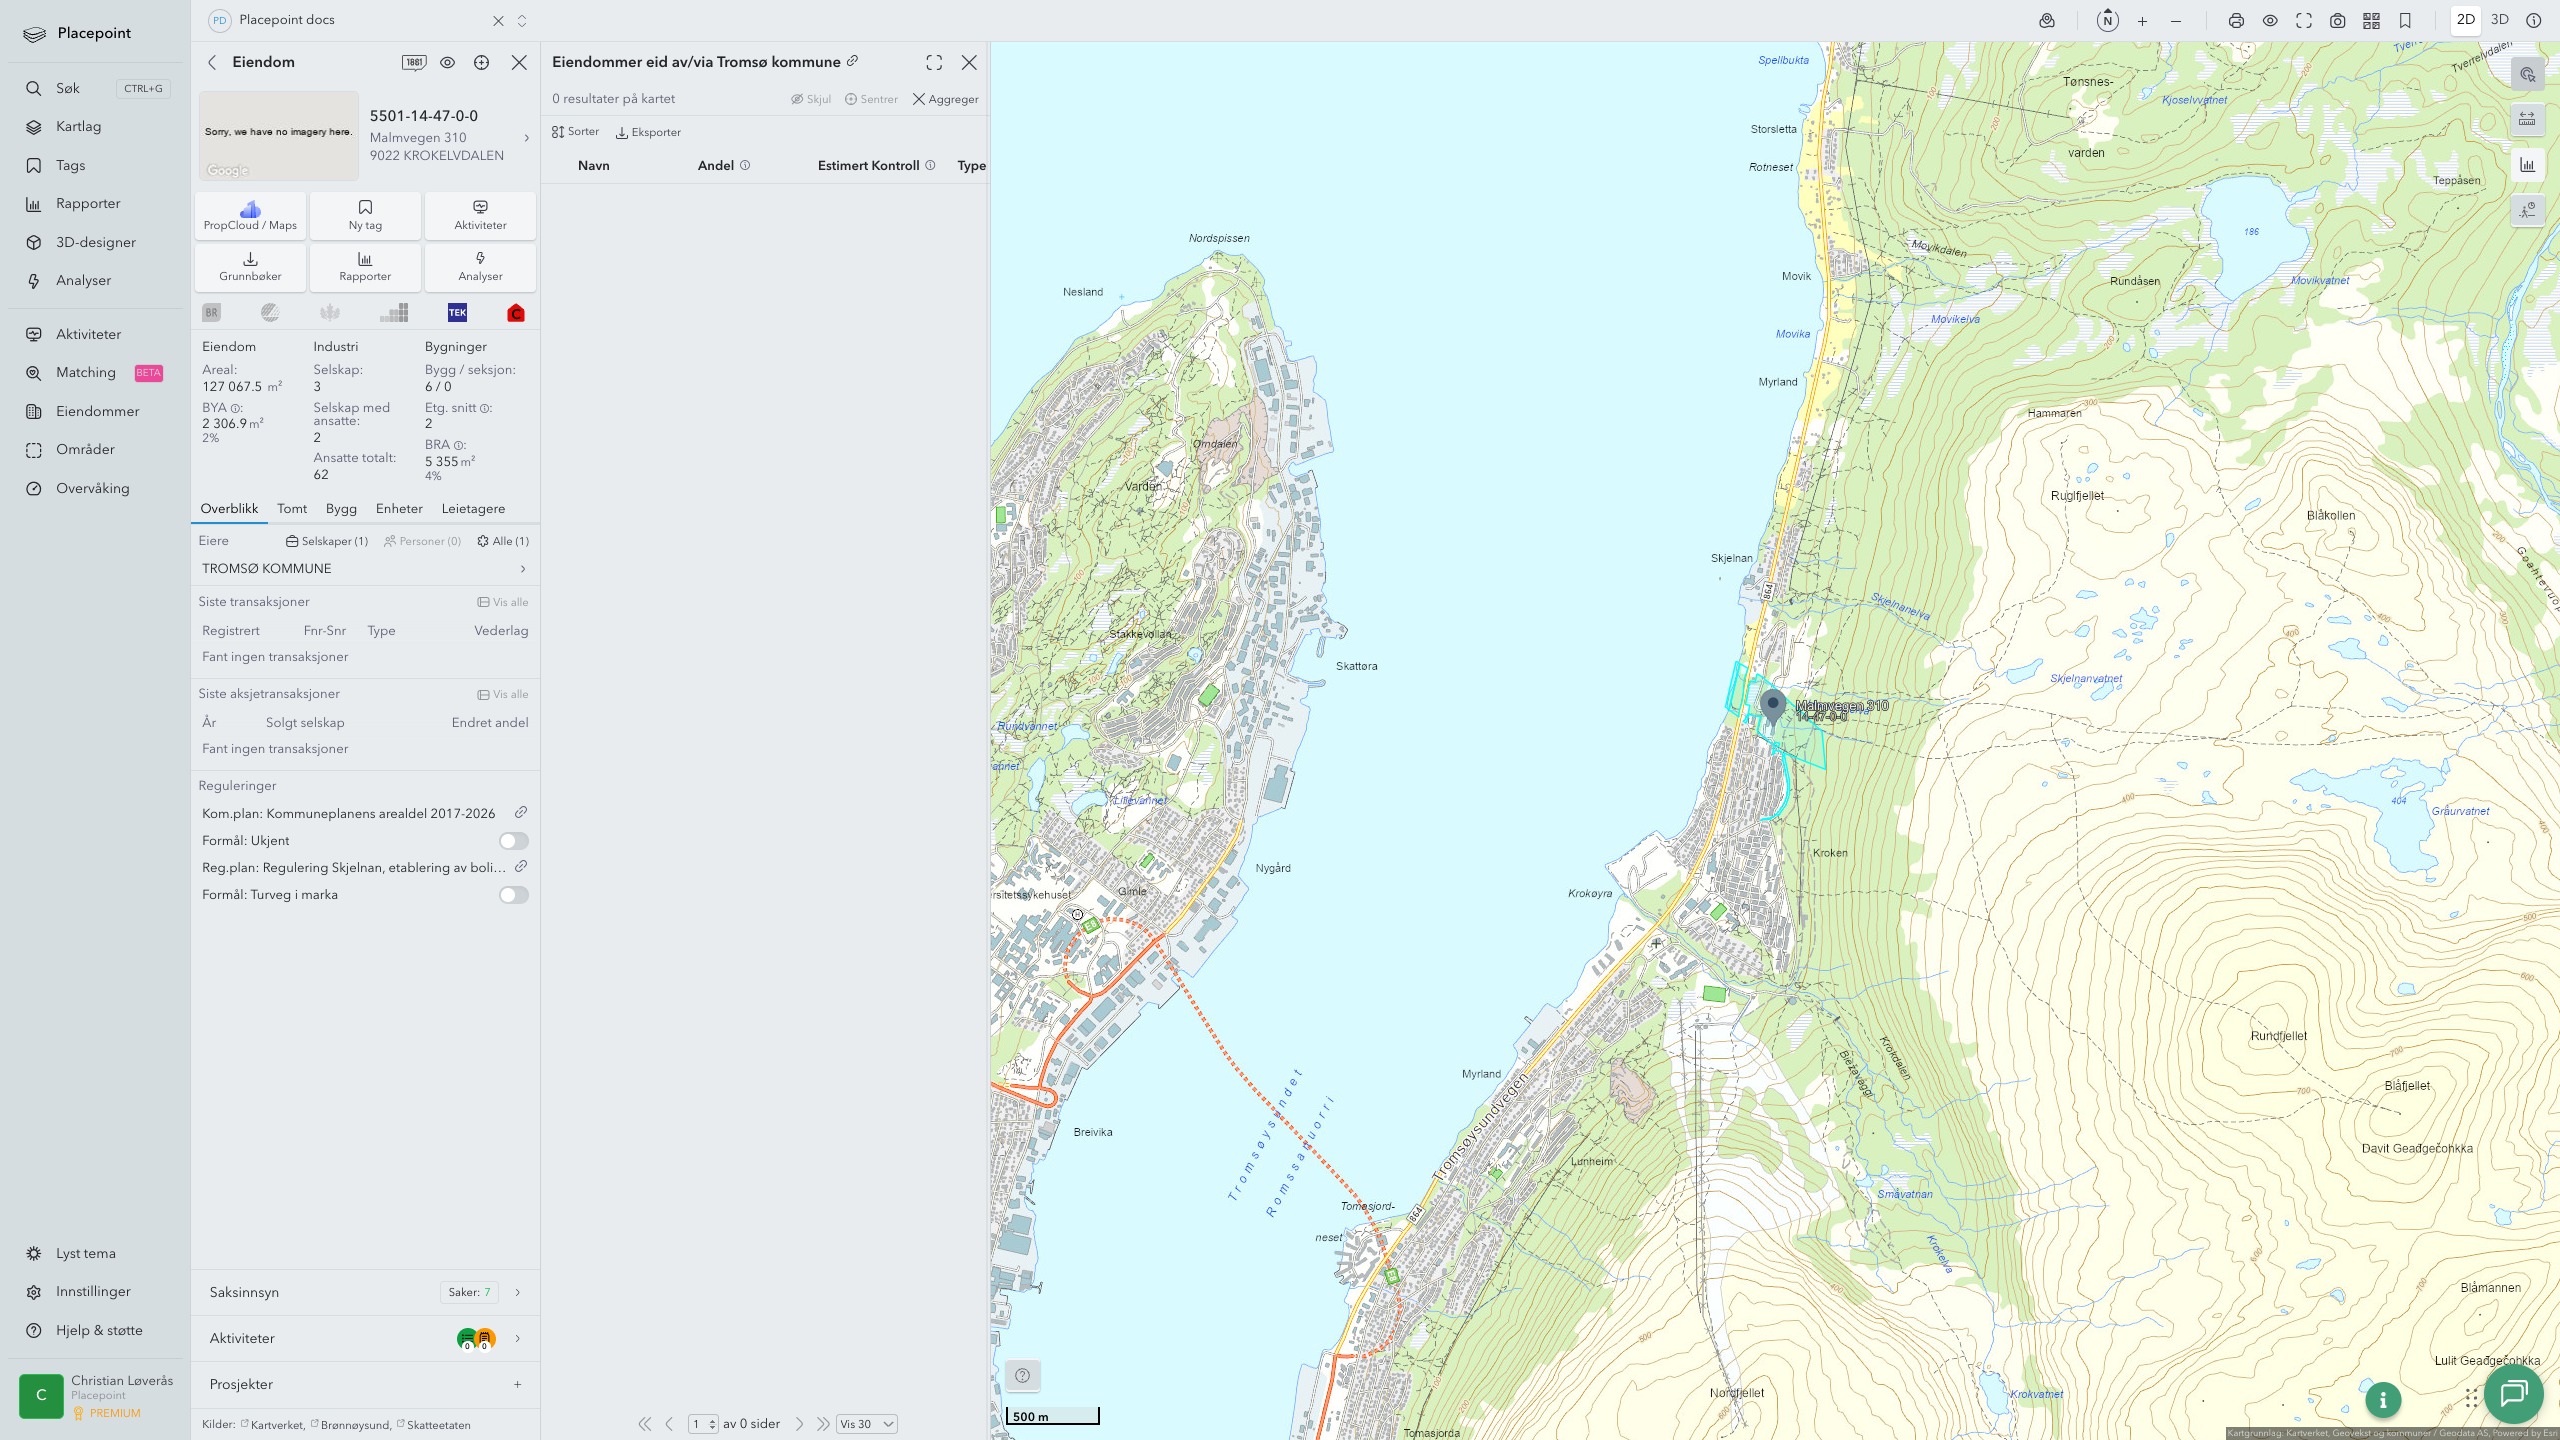Switch to the Bygg tab
Viewport: 2560px width, 1440px height.
[x=341, y=509]
